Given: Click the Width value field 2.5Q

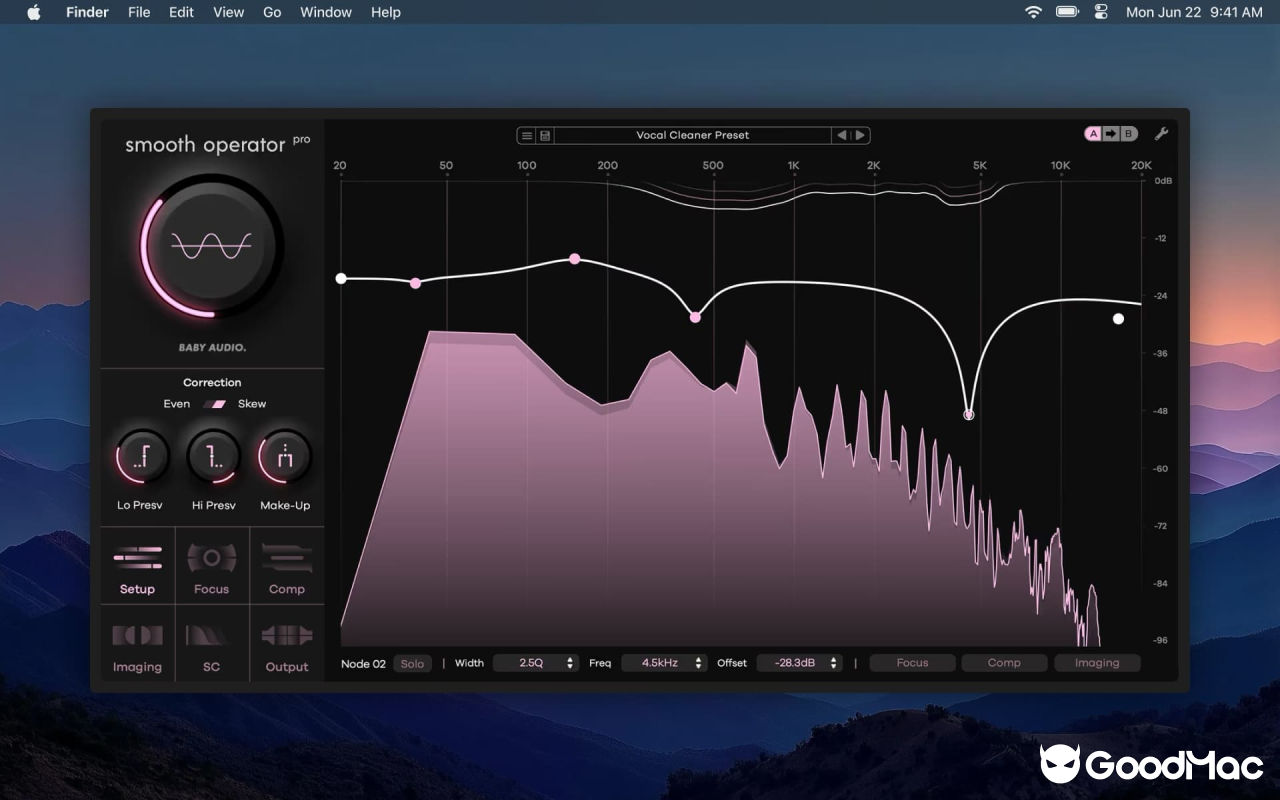Looking at the screenshot, I should [536, 663].
